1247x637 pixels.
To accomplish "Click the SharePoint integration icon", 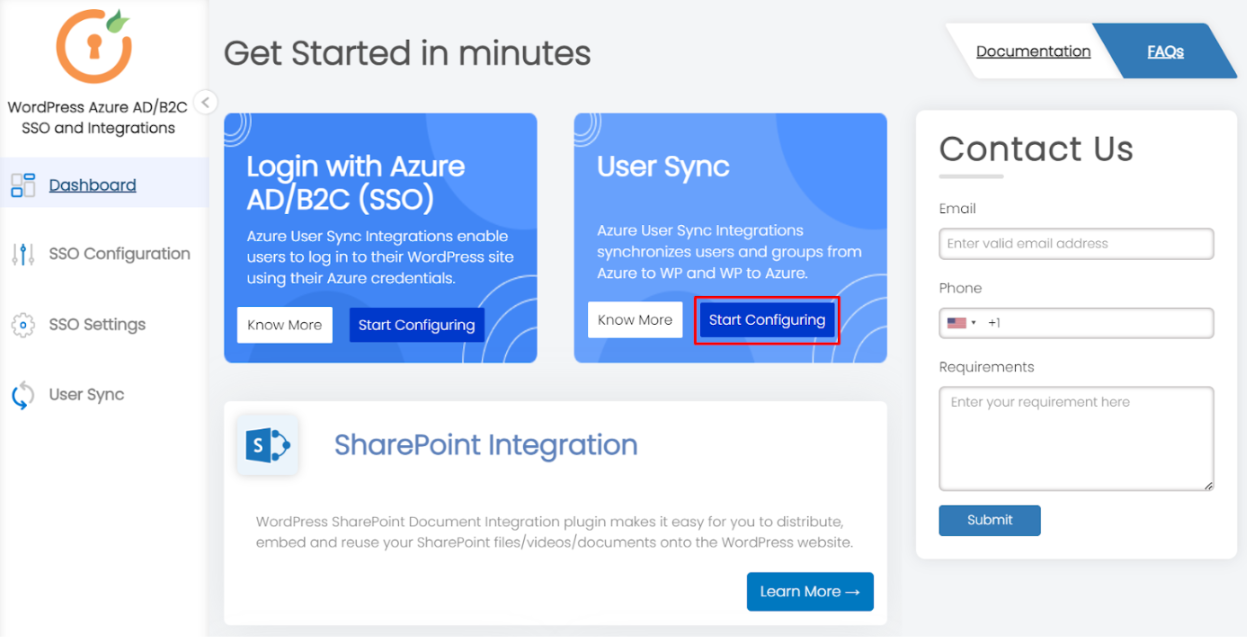I will [266, 444].
